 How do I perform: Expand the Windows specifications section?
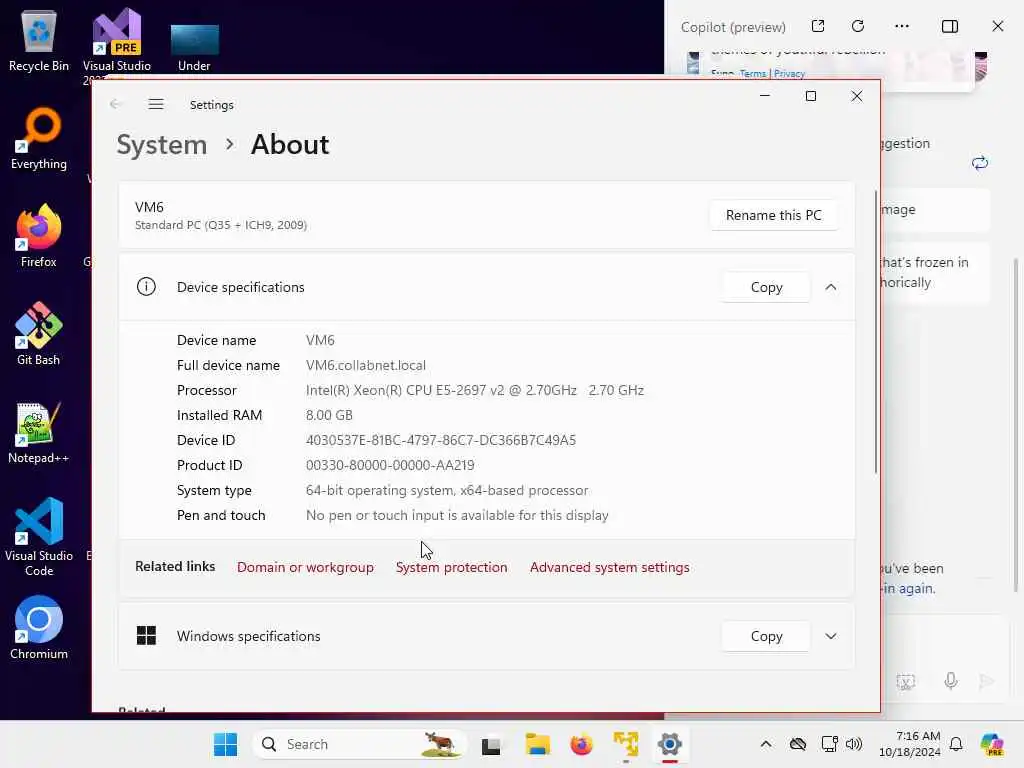[x=831, y=636]
